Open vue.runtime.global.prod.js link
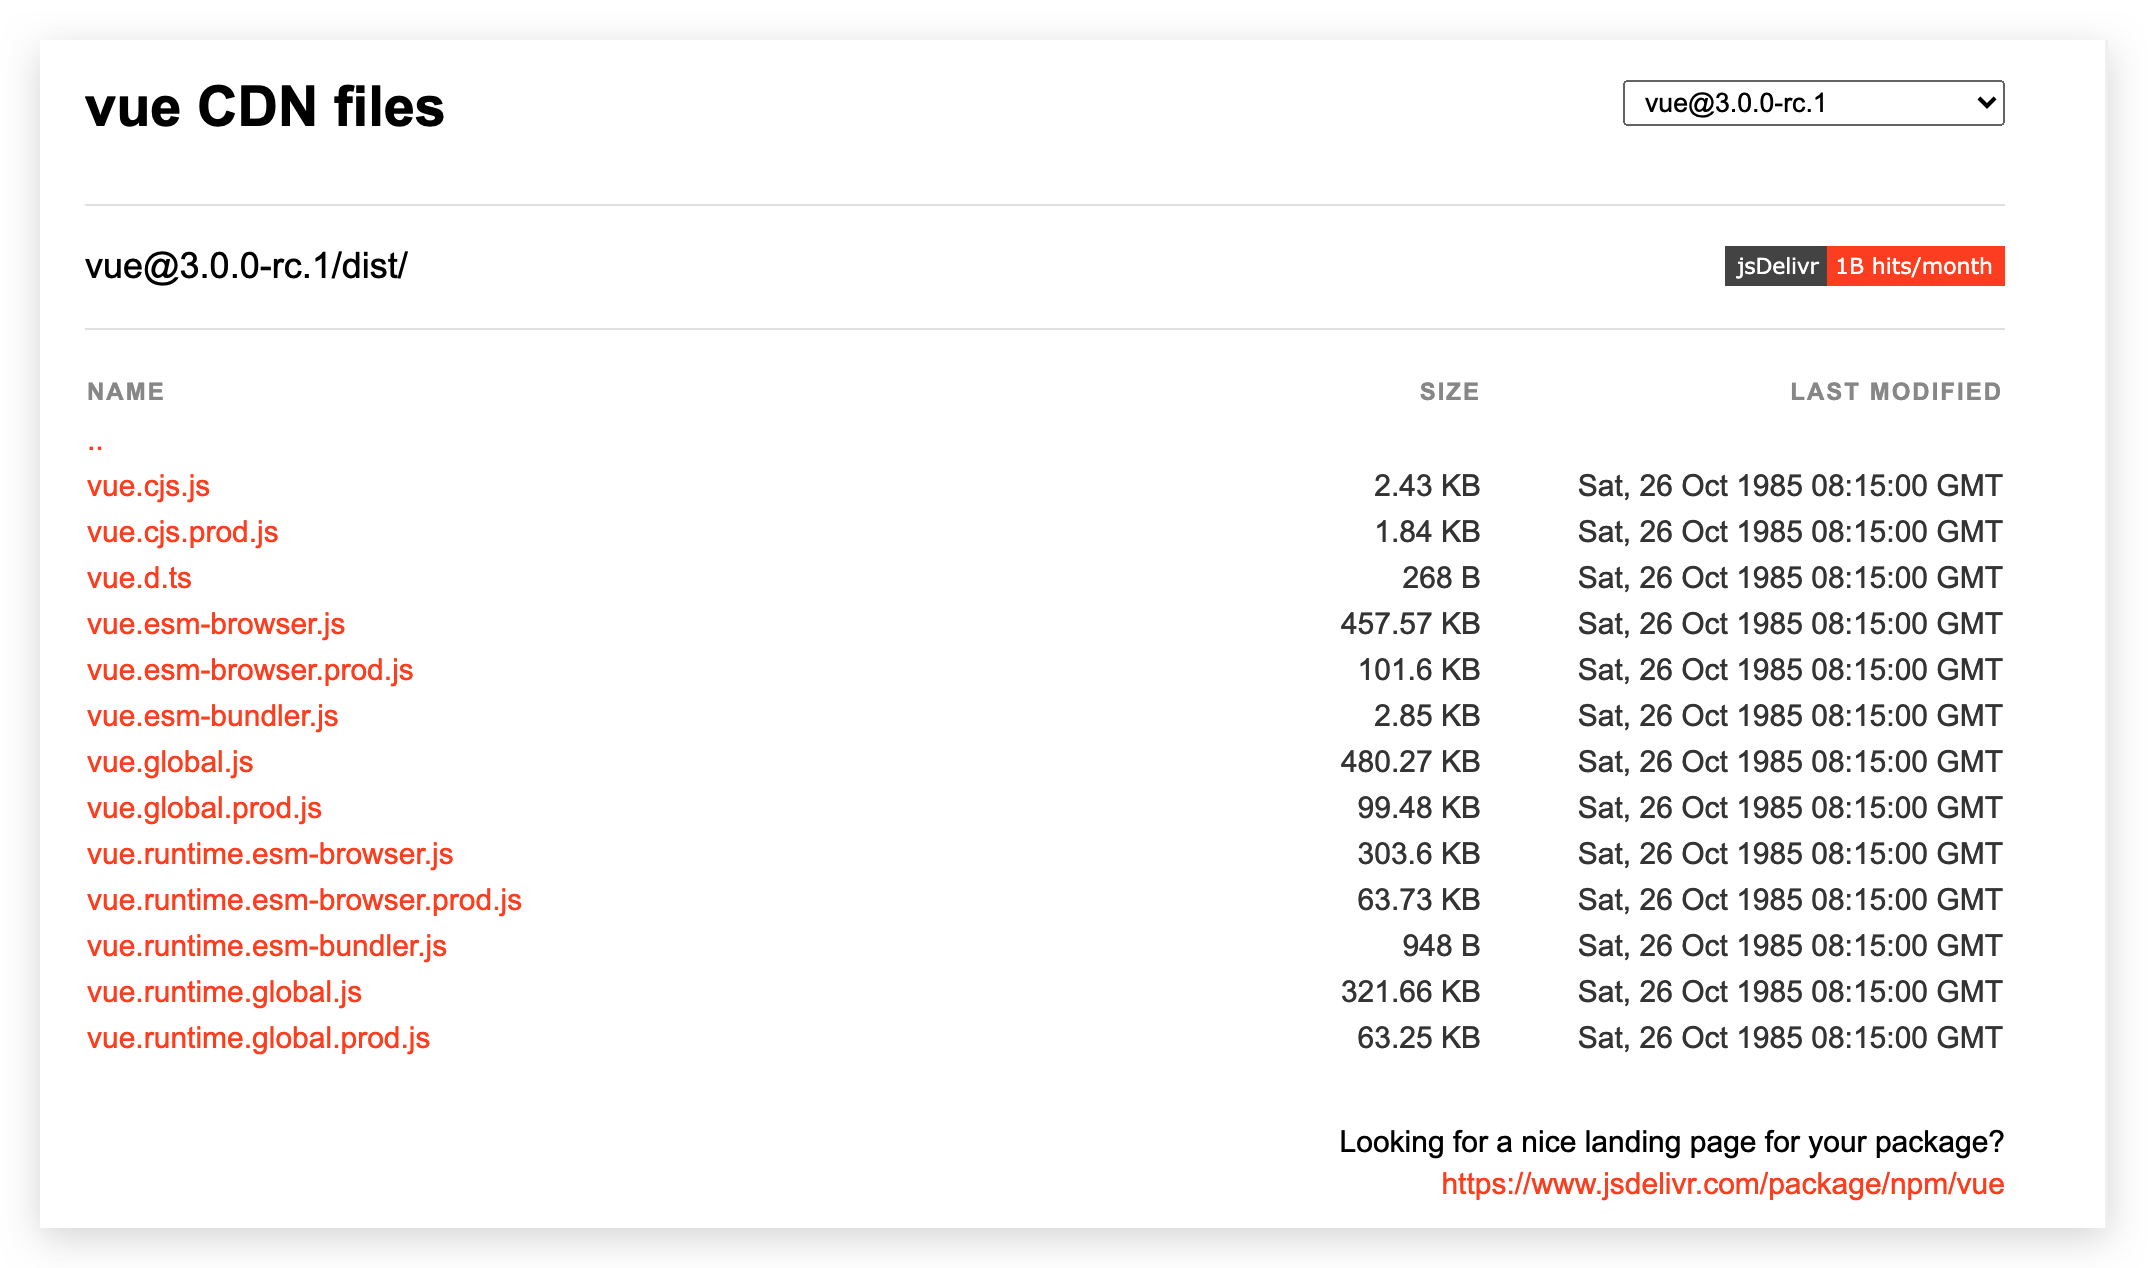 click(258, 1038)
